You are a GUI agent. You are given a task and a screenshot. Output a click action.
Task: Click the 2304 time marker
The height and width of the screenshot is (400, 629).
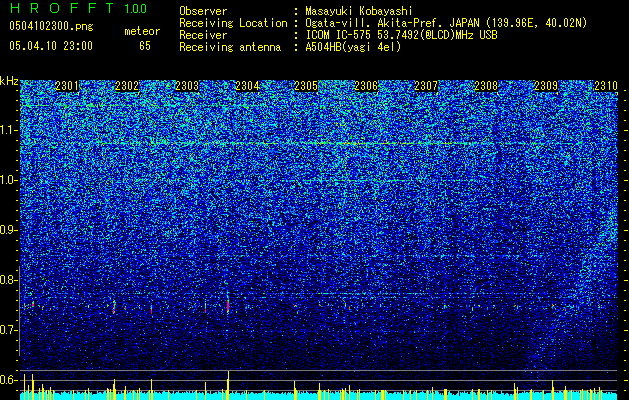pos(247,86)
